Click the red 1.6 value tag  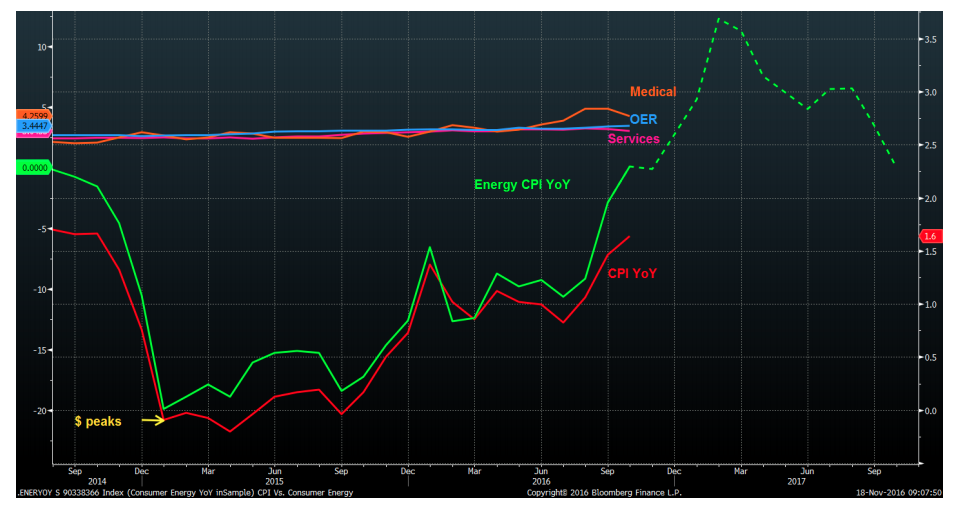[927, 236]
